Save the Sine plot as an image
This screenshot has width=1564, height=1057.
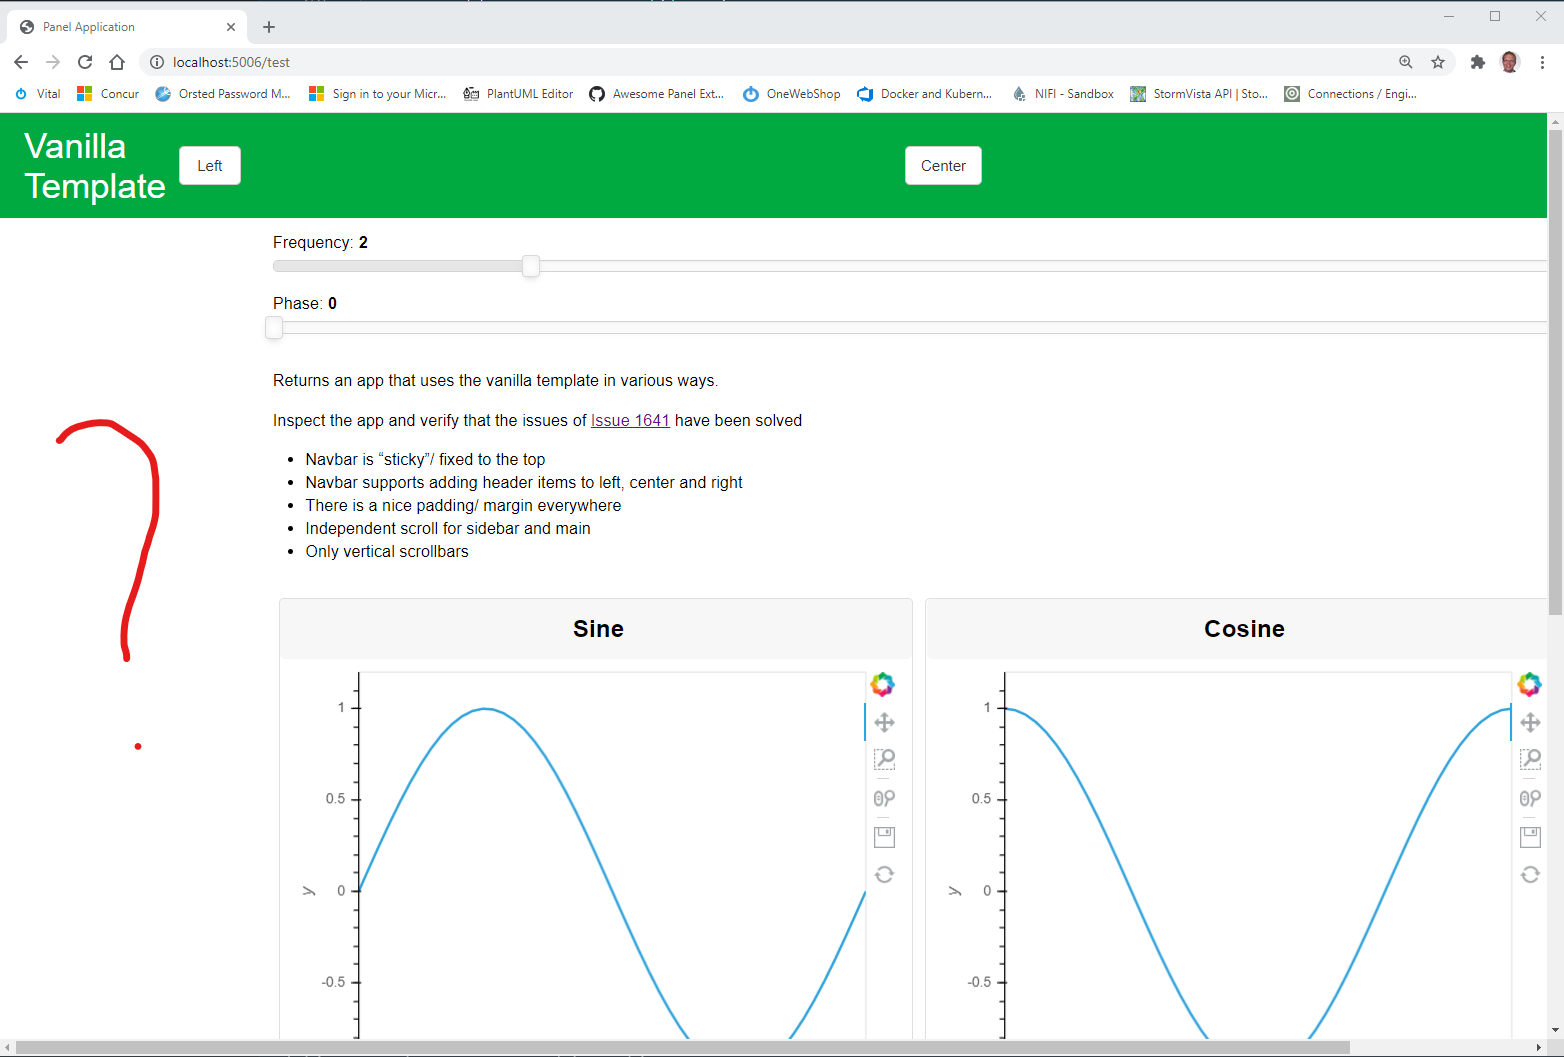883,836
